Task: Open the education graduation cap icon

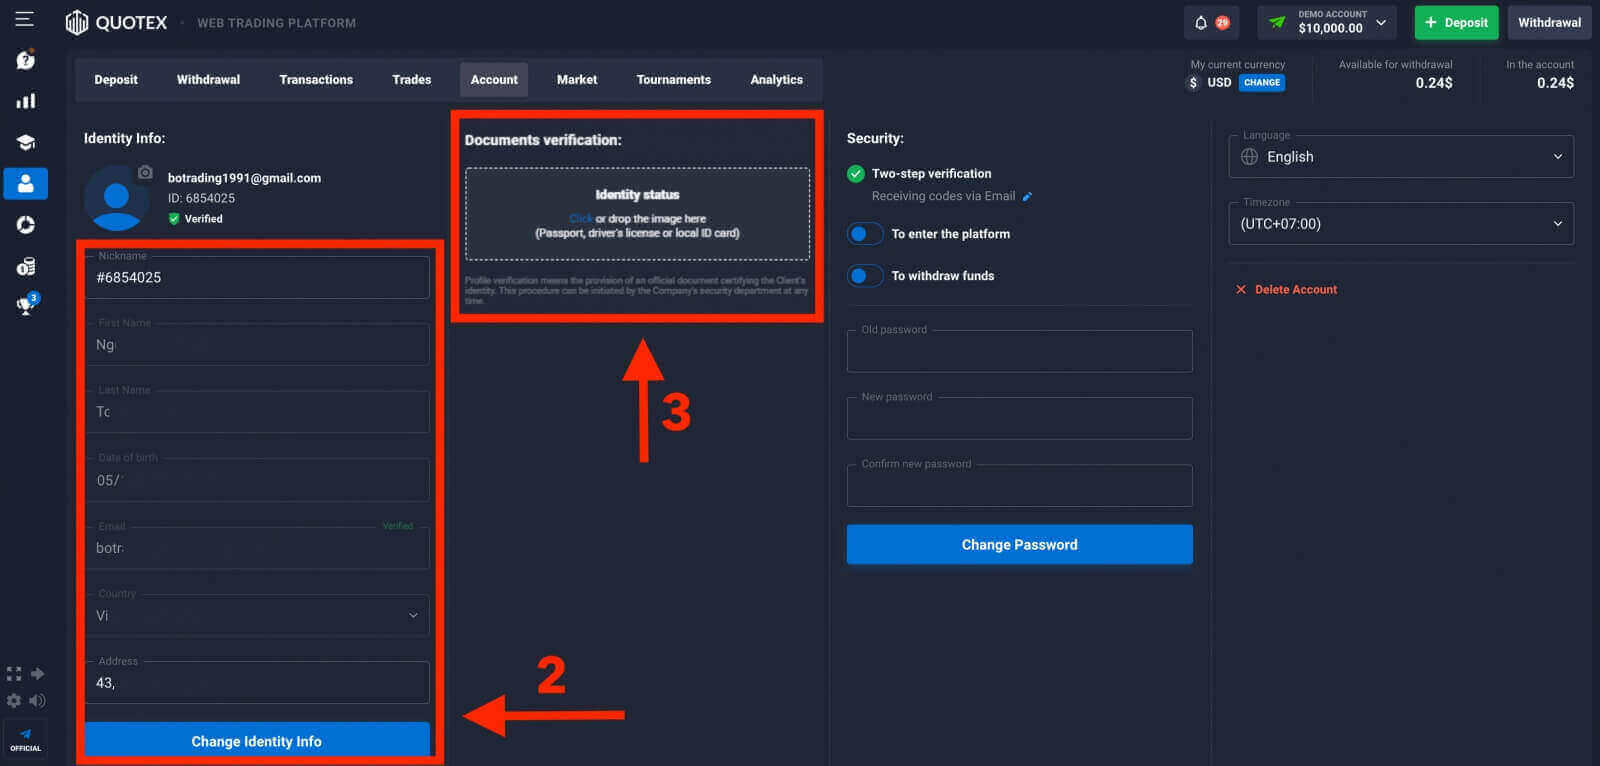Action: coord(26,142)
